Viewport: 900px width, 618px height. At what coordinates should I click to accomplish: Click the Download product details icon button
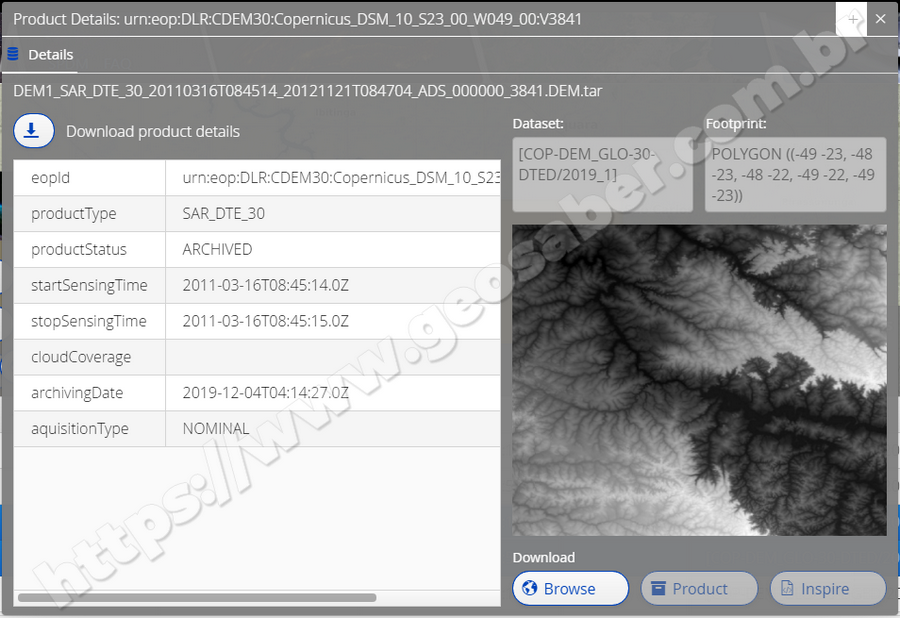[34, 131]
